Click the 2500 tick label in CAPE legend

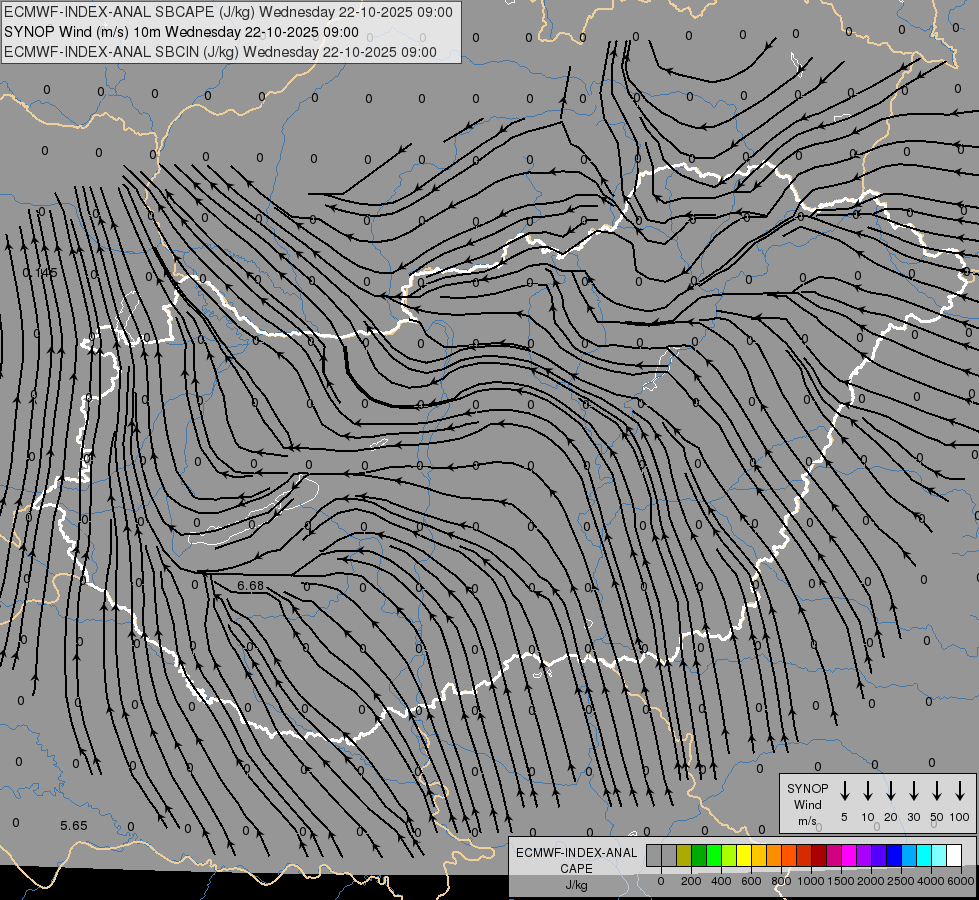[901, 881]
